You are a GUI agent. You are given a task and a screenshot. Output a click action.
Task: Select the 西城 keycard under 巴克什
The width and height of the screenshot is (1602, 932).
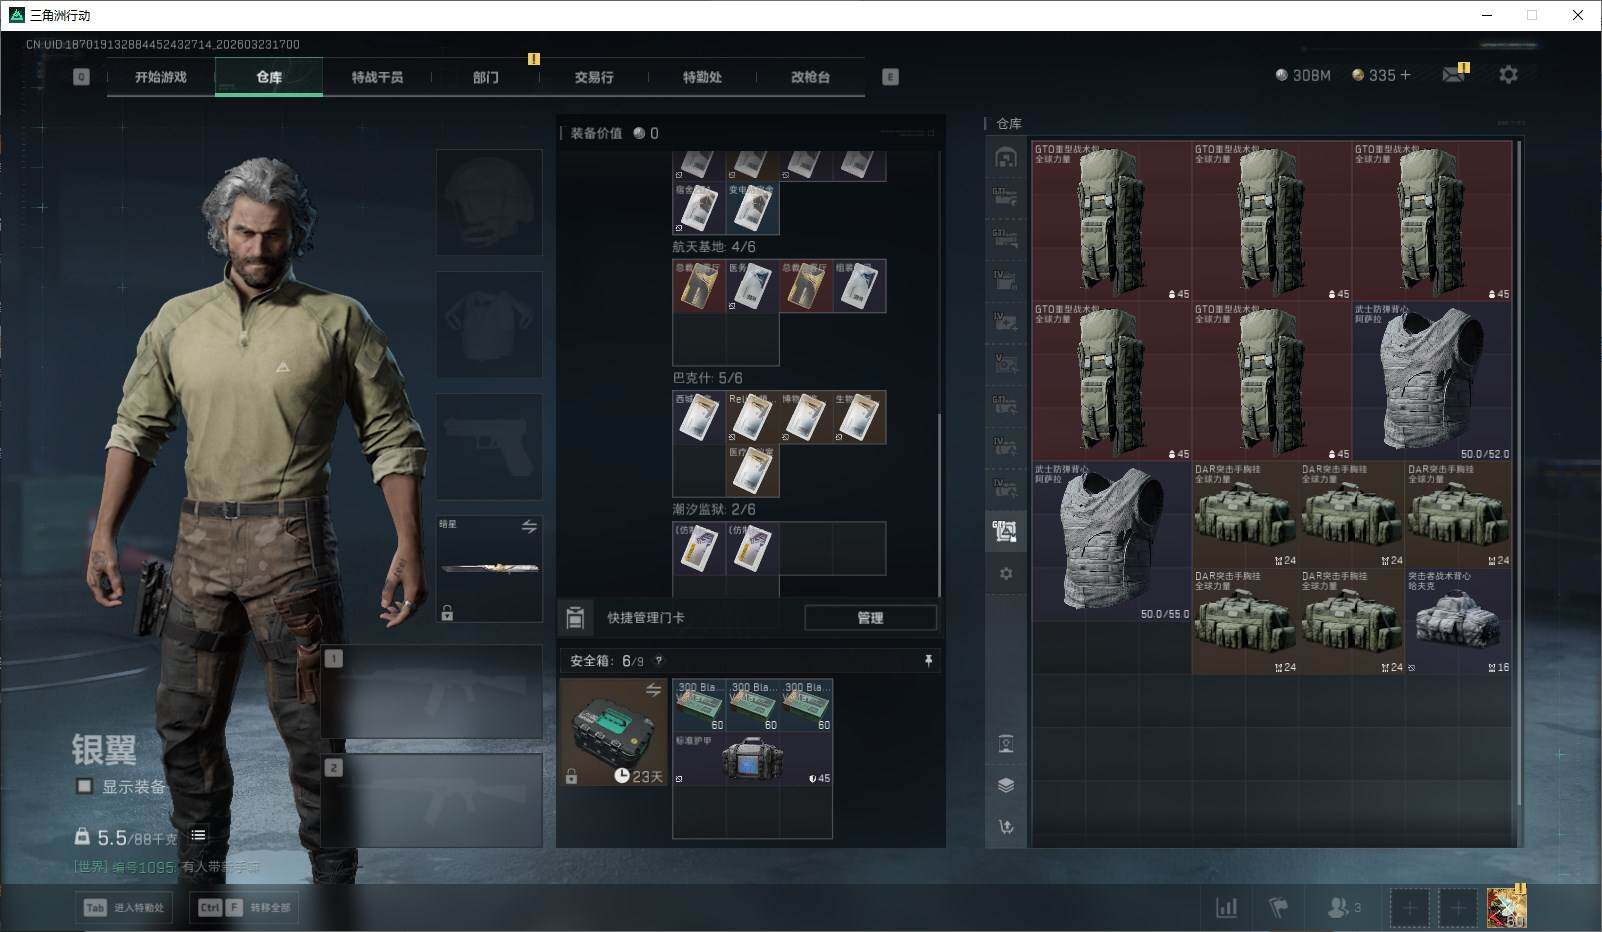point(699,417)
